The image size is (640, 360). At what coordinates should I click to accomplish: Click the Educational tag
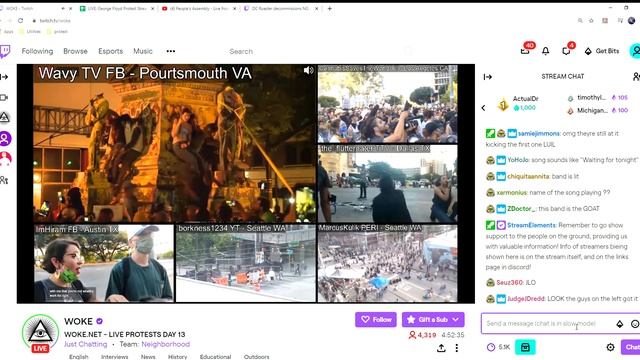[x=215, y=357]
